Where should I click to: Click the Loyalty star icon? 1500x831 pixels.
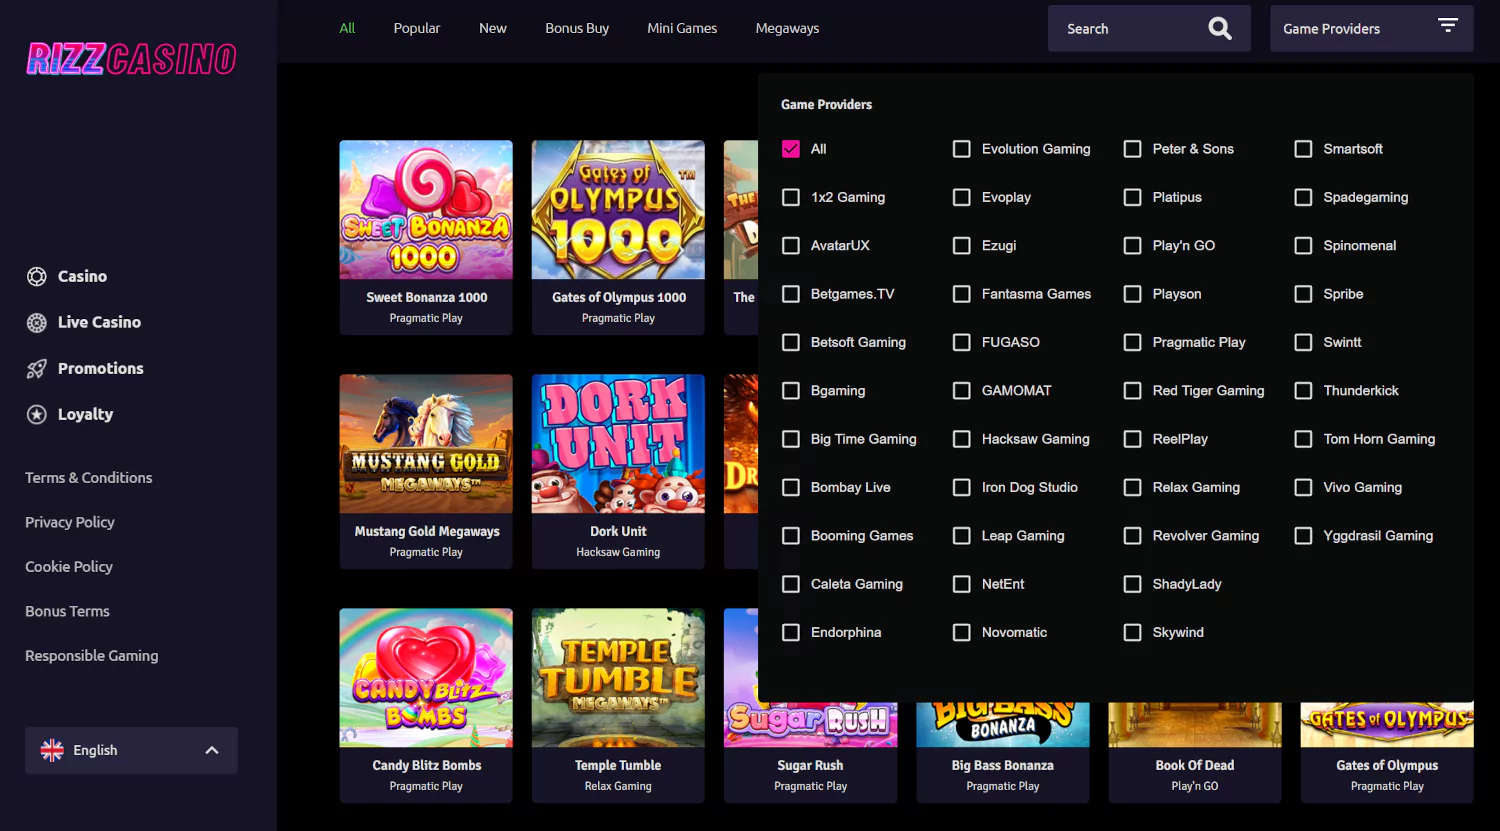click(37, 415)
